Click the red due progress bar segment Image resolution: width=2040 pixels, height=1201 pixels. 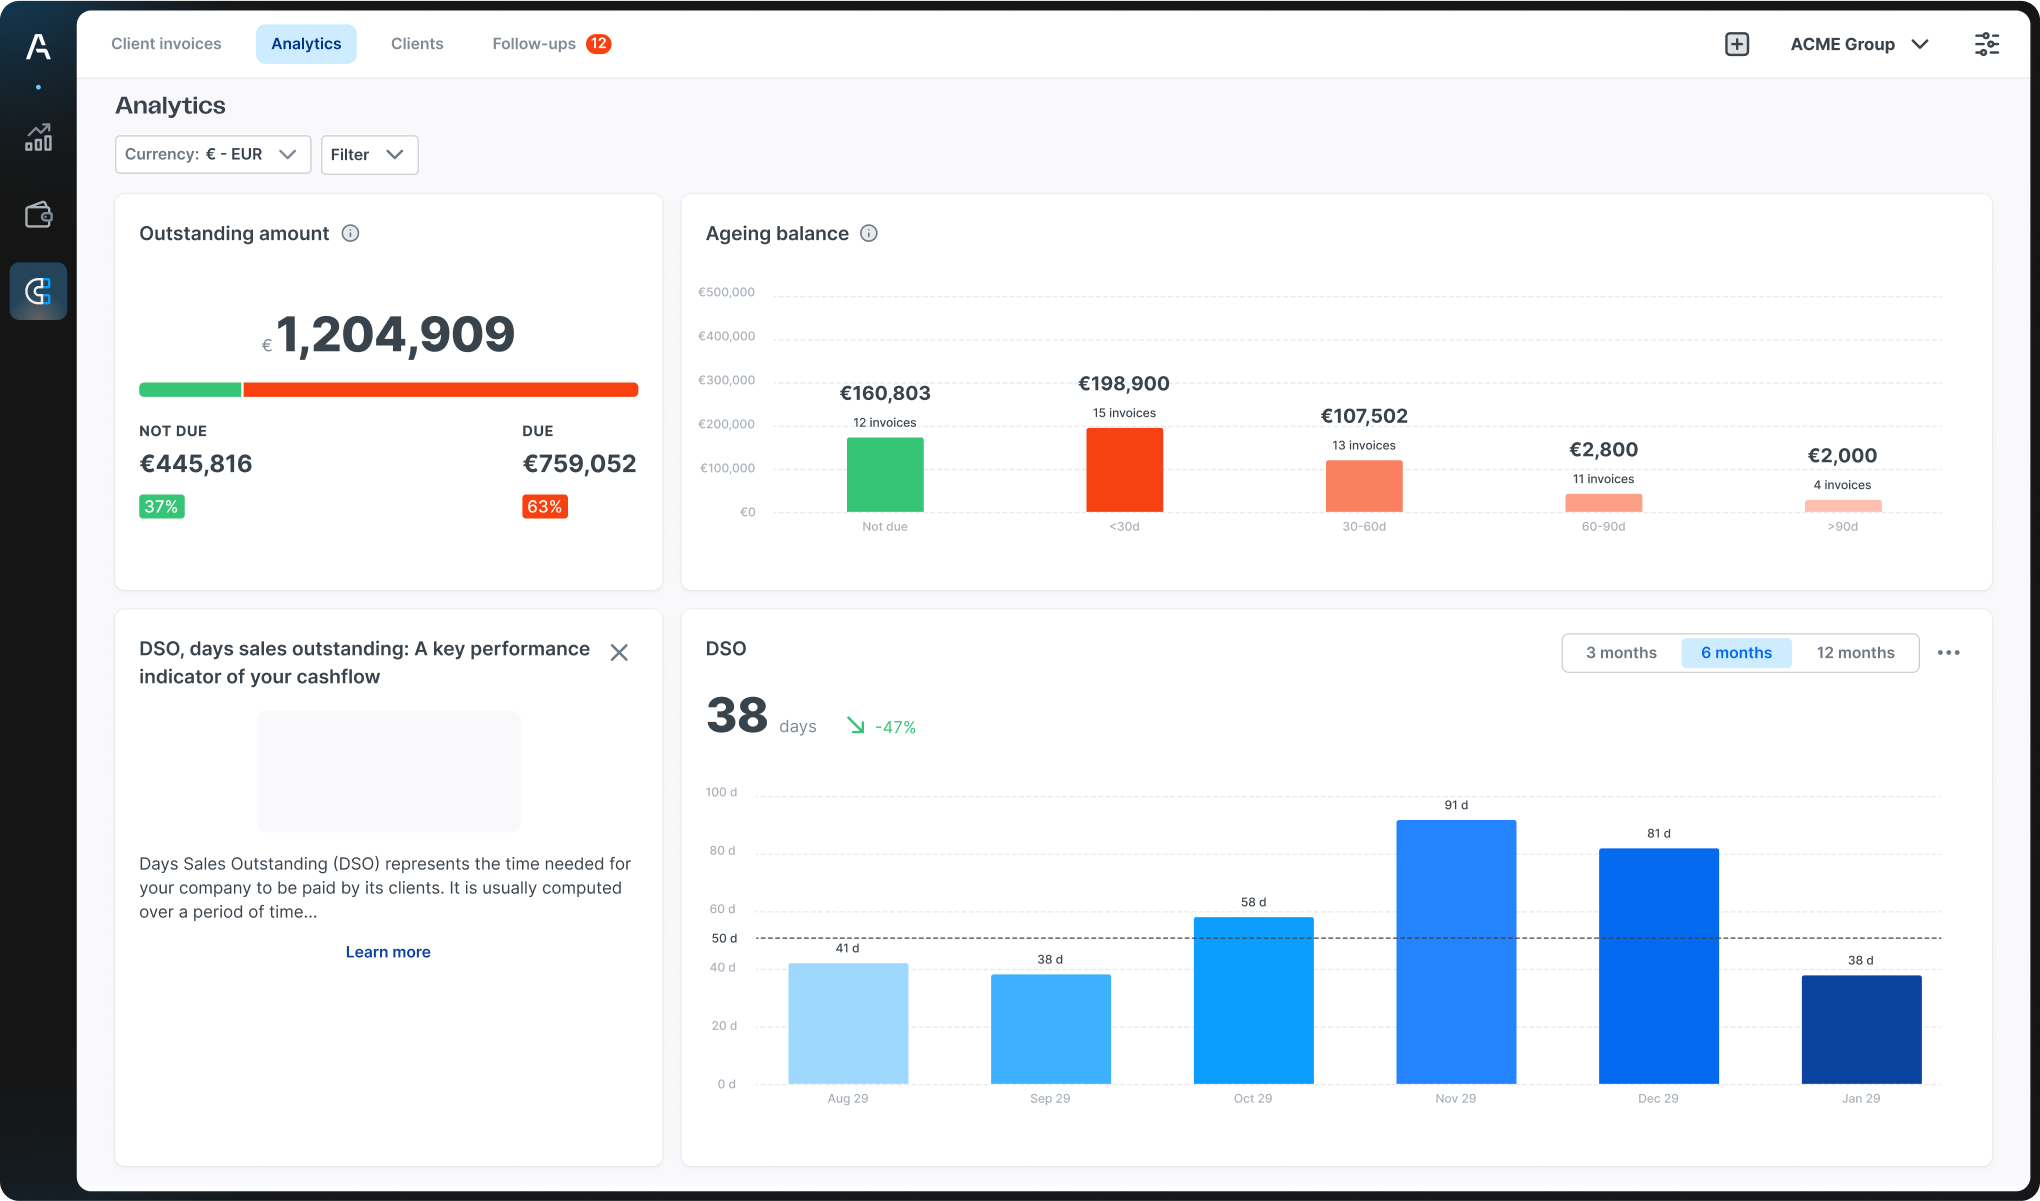tap(440, 390)
